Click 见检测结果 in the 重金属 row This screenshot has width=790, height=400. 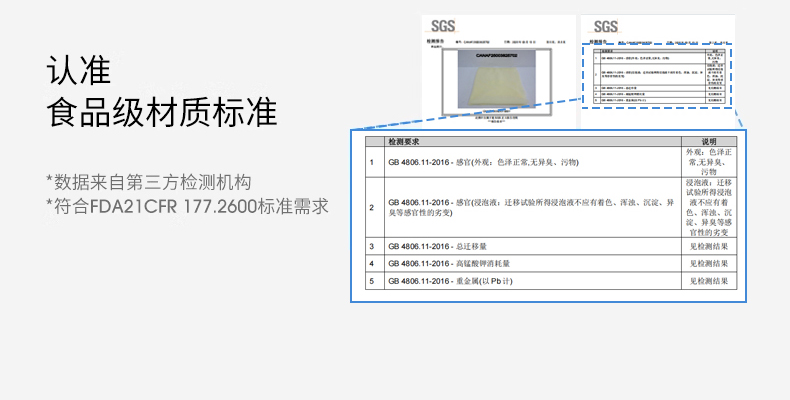tap(708, 282)
